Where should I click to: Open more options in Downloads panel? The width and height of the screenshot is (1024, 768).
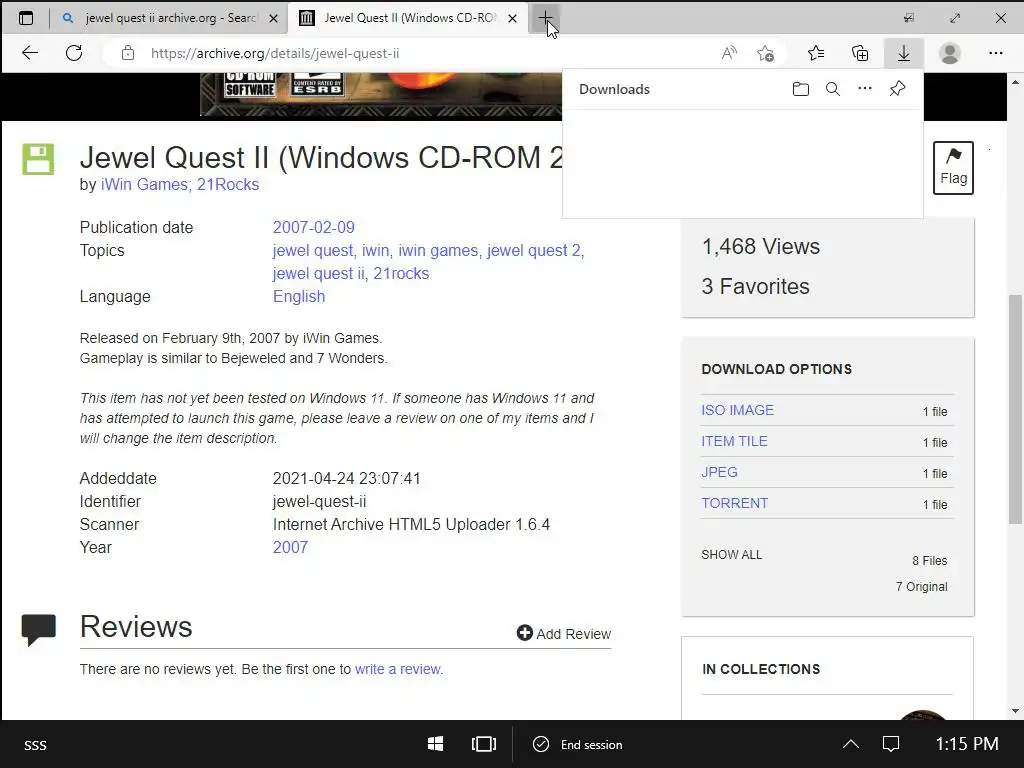coord(865,88)
